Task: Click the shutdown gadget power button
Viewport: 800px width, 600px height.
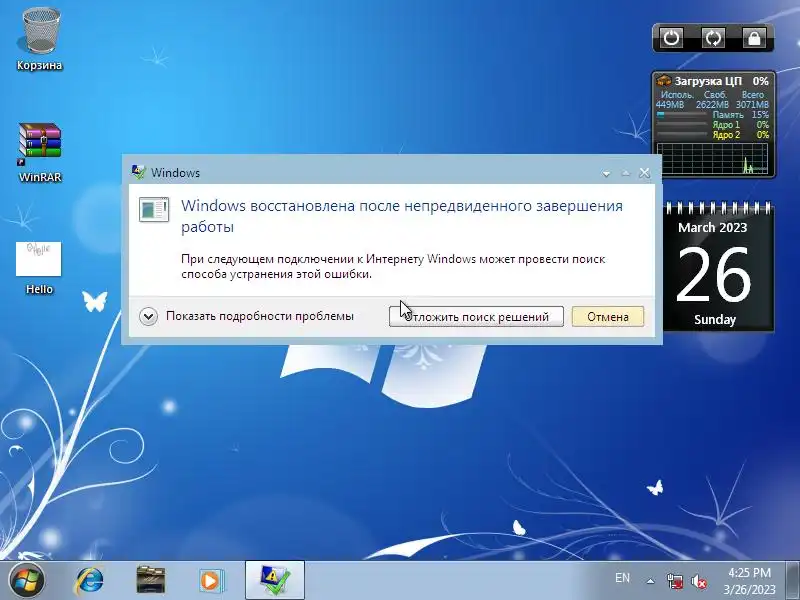Action: 671,38
